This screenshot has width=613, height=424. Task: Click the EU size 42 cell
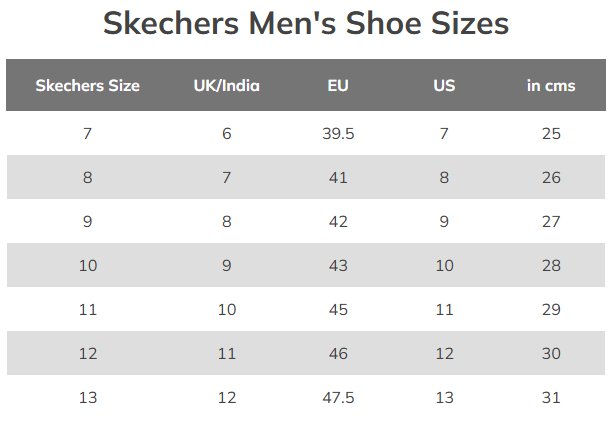[x=338, y=222]
